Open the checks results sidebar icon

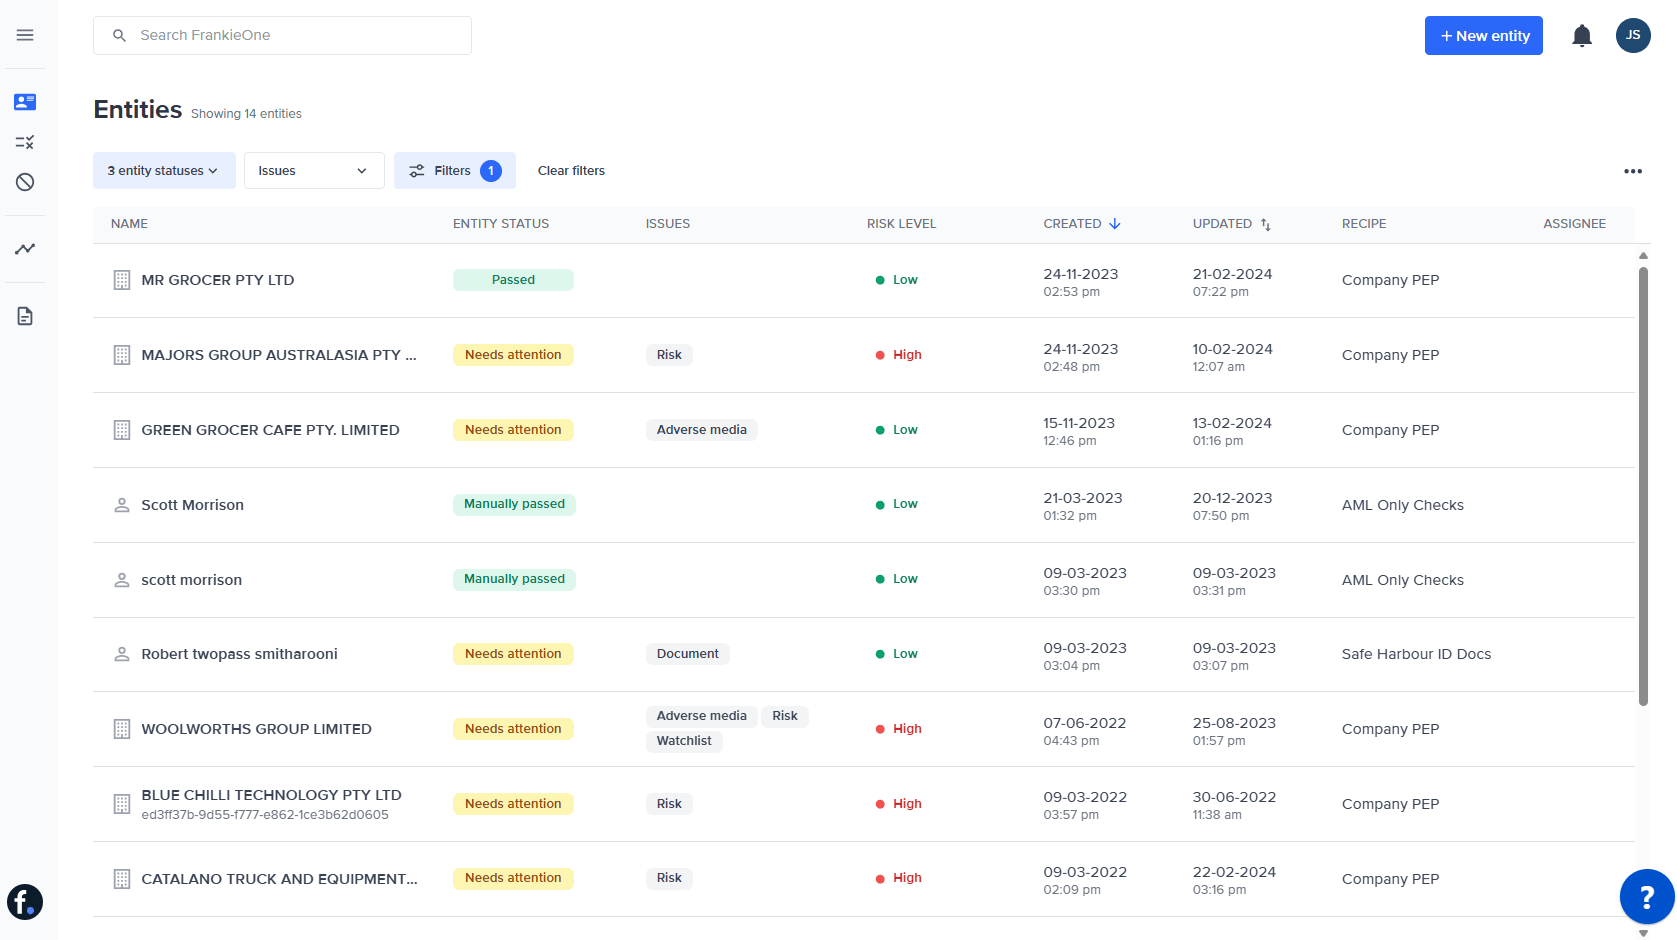point(24,142)
